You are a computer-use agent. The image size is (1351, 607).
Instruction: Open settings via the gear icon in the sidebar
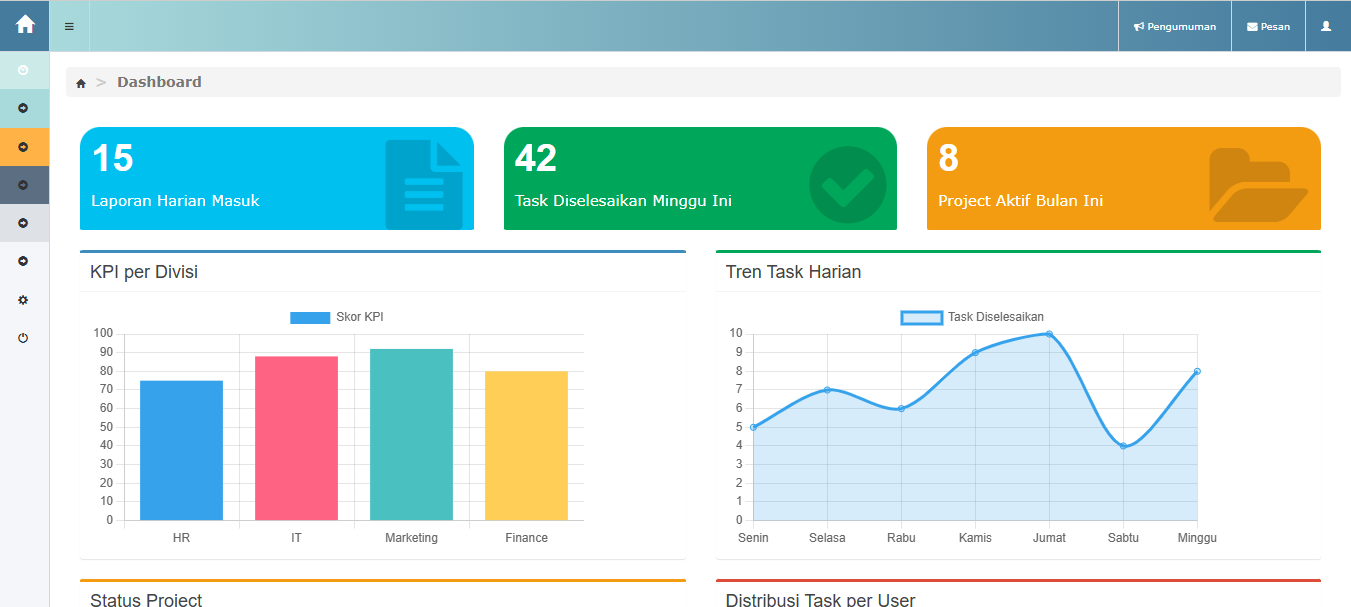click(23, 300)
